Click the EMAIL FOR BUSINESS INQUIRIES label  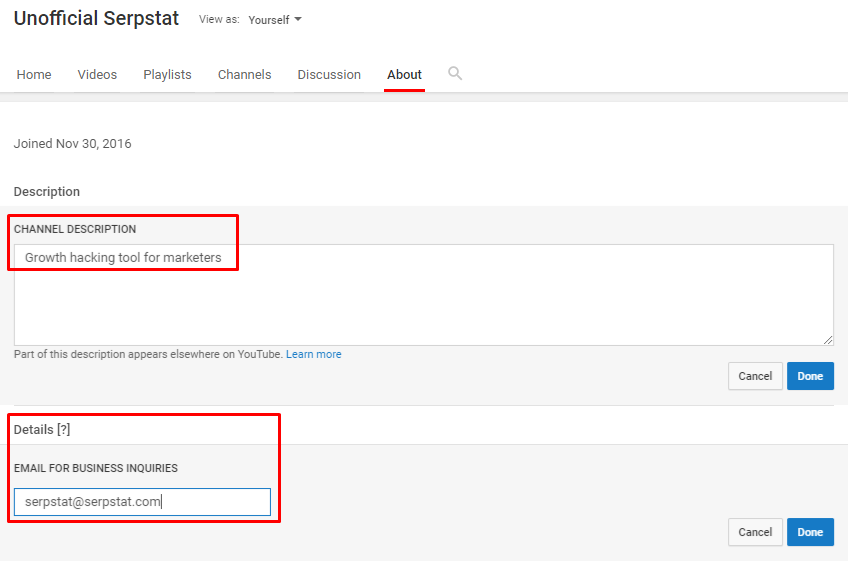[96, 468]
